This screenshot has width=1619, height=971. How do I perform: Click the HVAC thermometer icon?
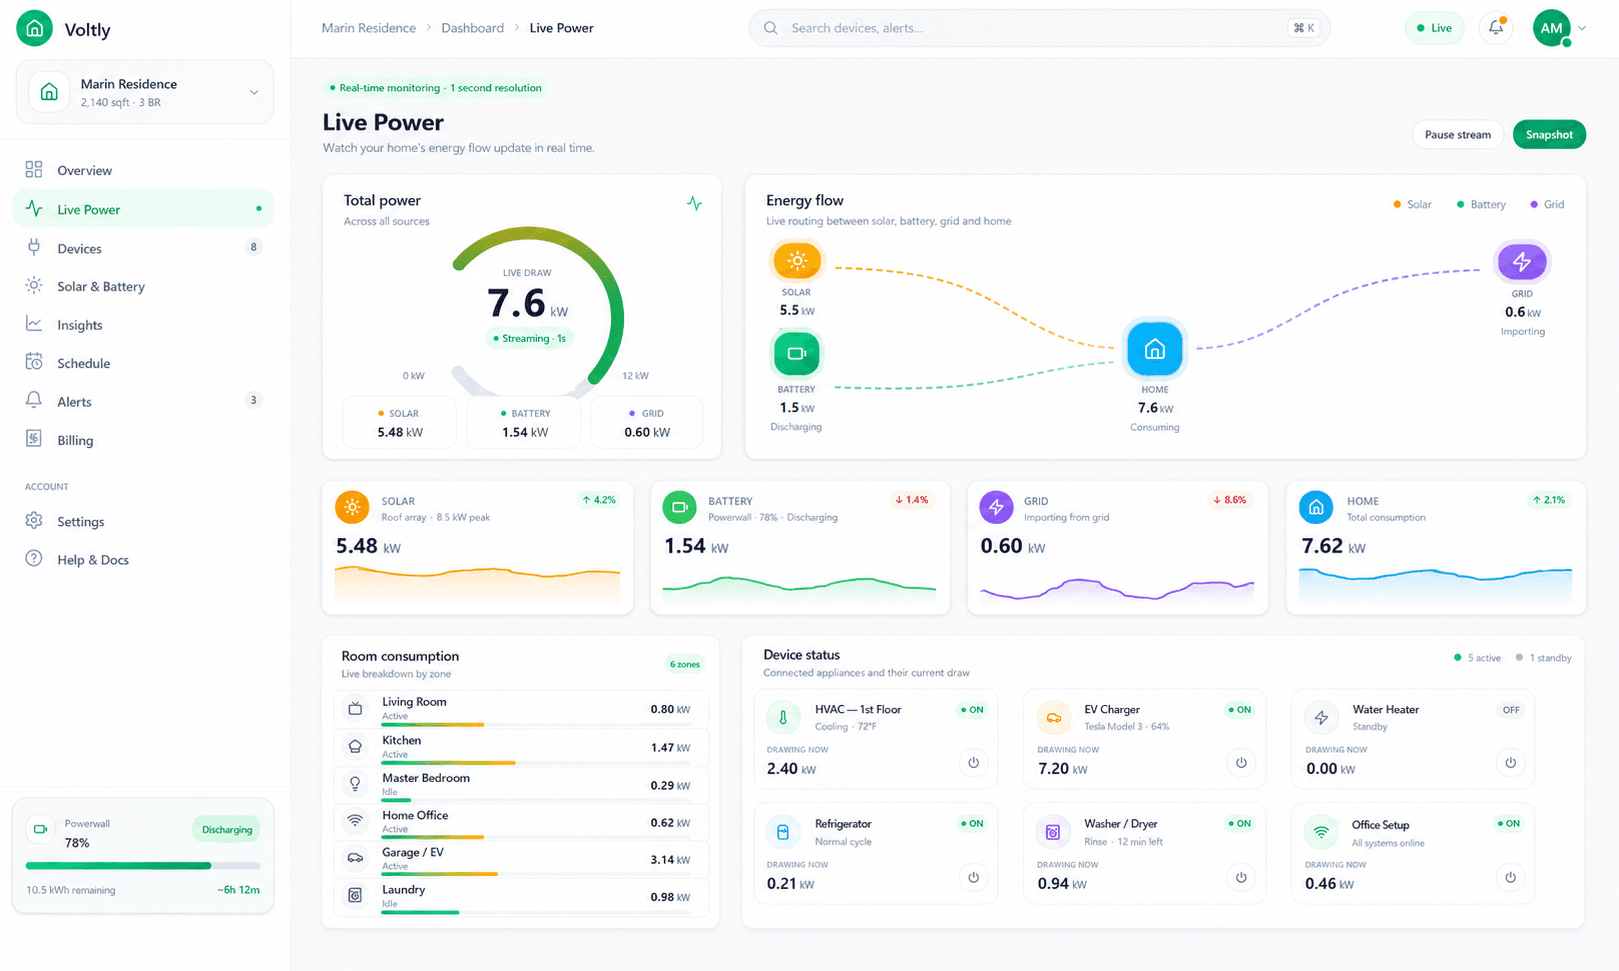pos(783,717)
